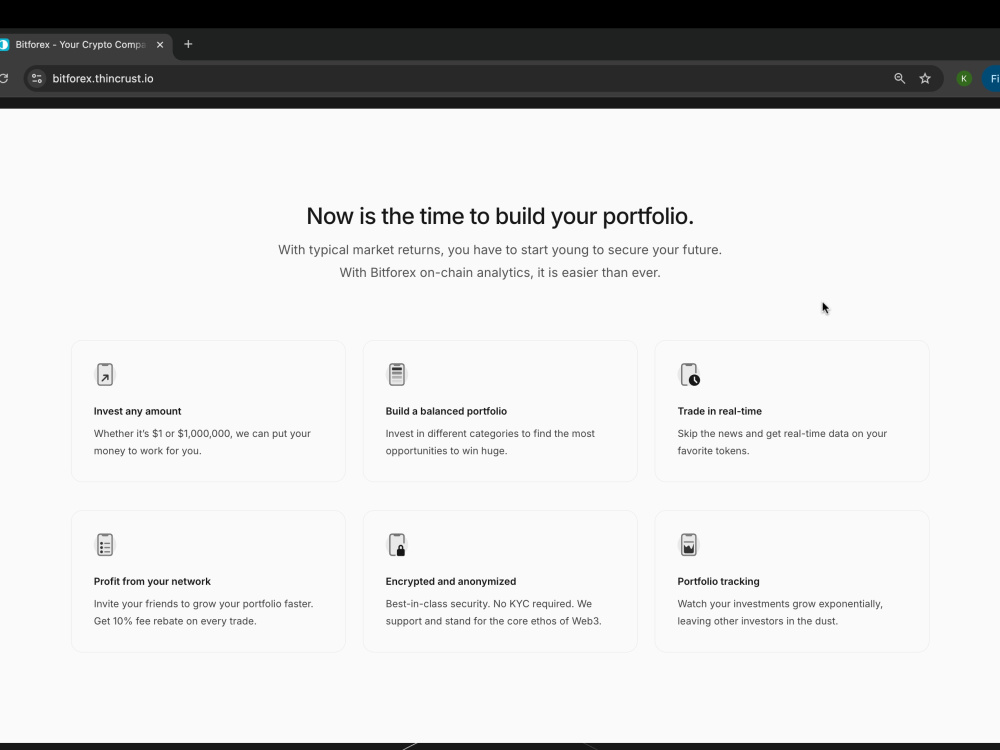Bookmark this page with the star icon
This screenshot has height=750, width=1000.
(925, 78)
